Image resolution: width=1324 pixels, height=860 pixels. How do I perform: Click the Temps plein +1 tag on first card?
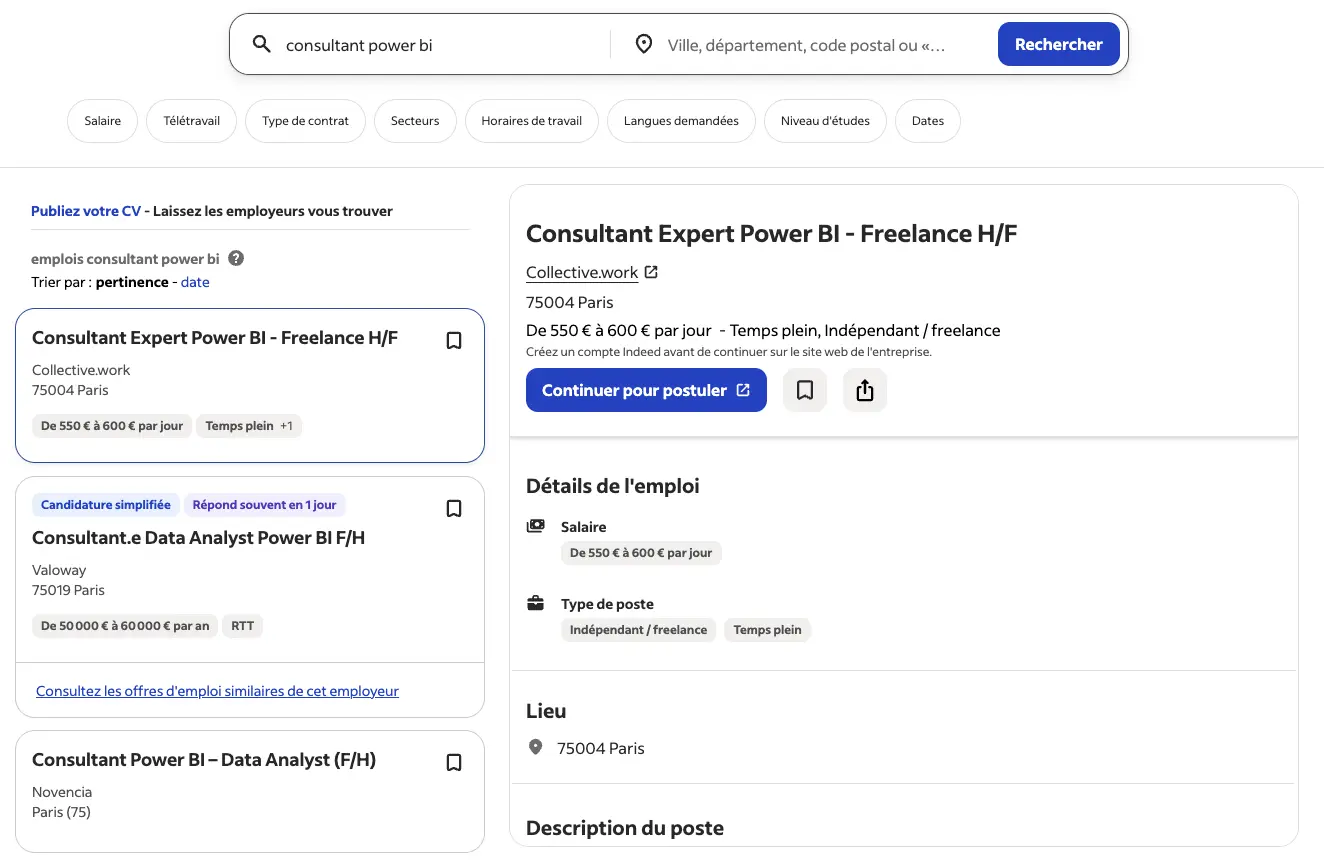(249, 426)
